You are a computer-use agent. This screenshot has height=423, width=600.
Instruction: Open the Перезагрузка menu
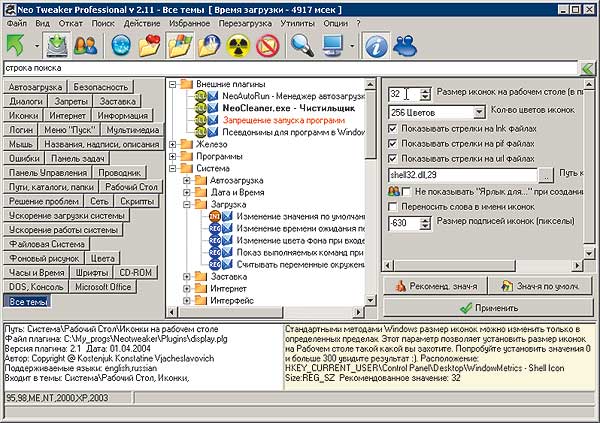pyautogui.click(x=245, y=23)
